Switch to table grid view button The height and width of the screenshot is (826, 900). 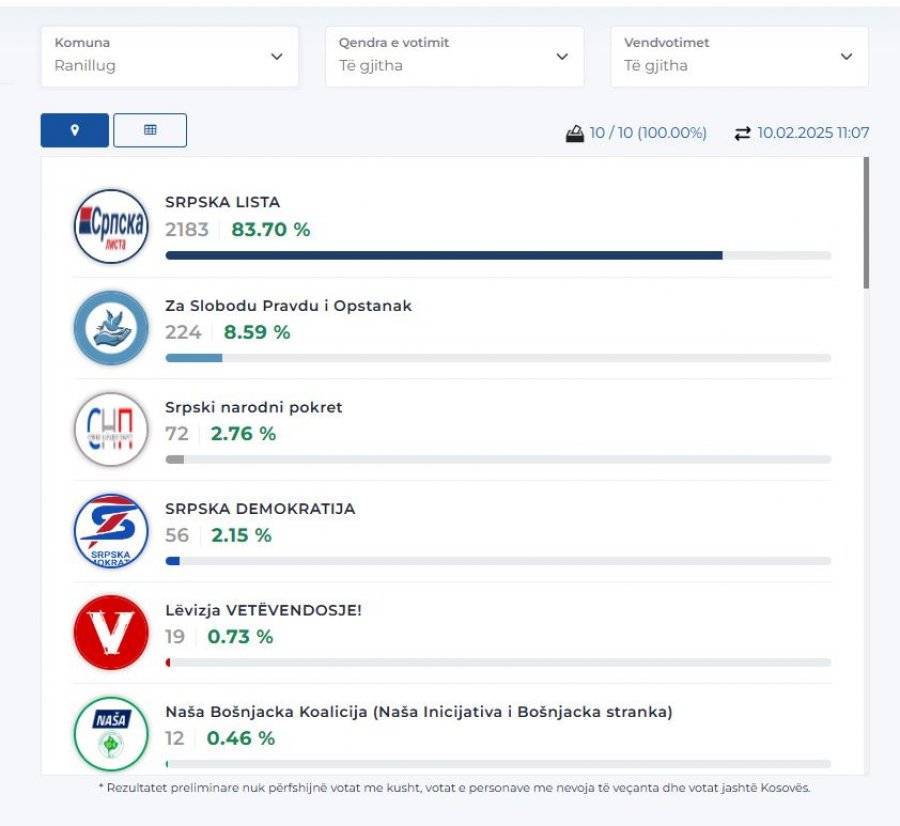(x=150, y=130)
